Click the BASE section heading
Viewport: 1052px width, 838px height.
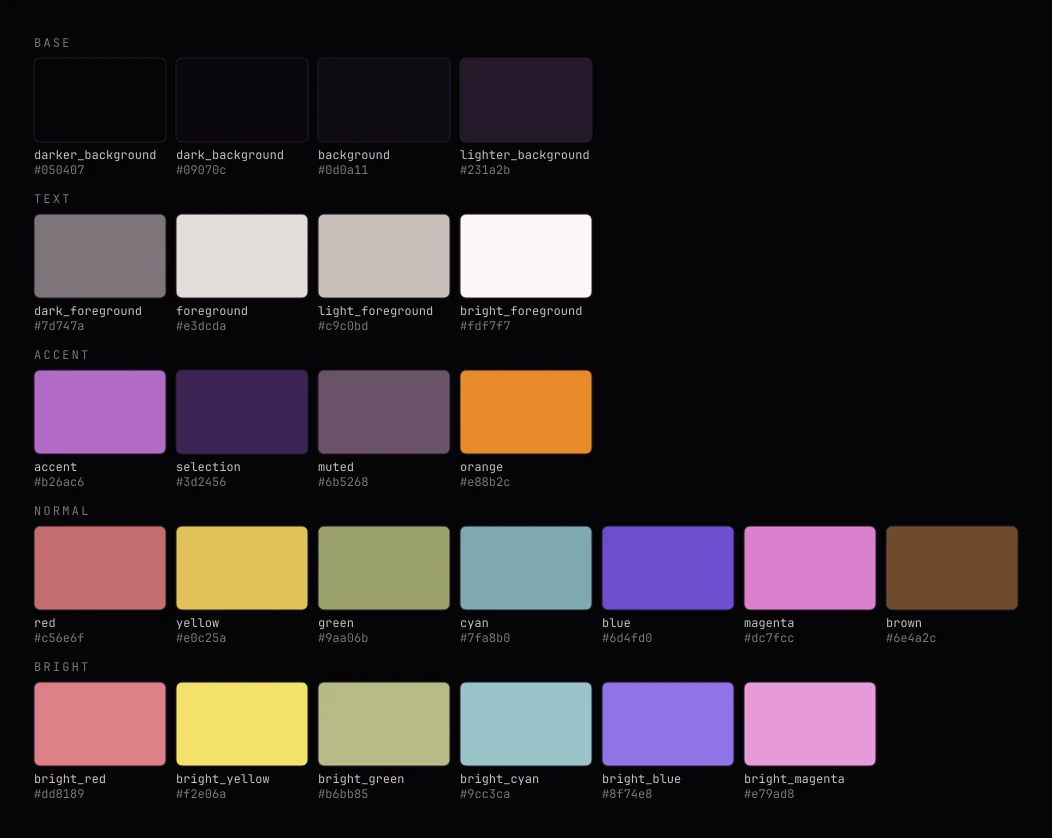pos(52,43)
